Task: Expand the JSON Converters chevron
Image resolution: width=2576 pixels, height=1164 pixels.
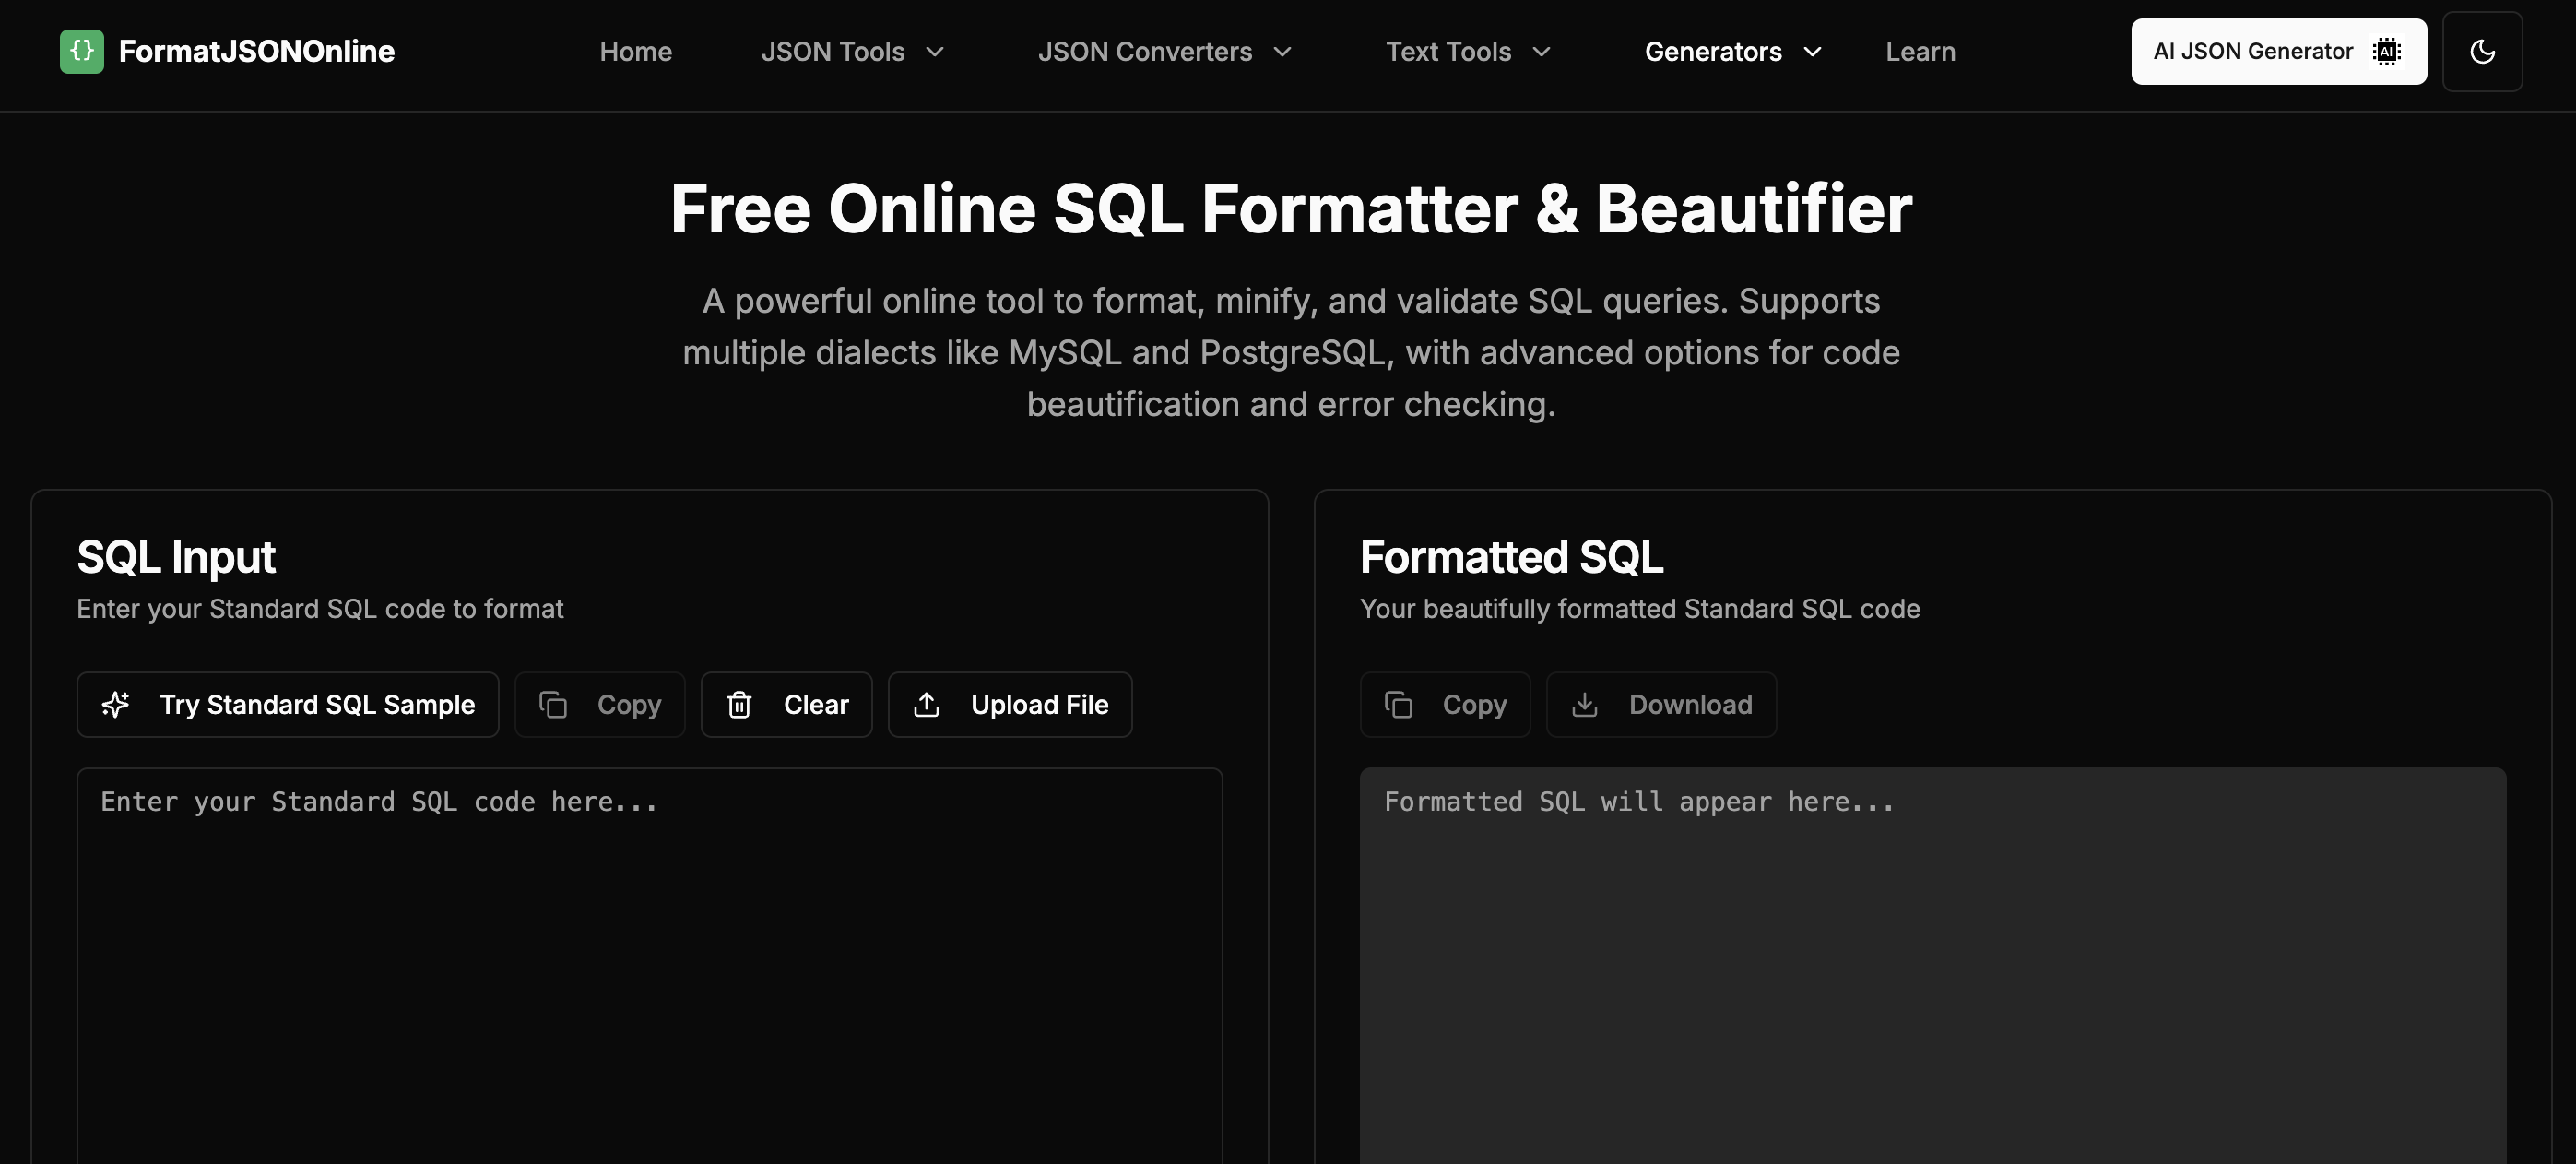Action: (x=1282, y=52)
